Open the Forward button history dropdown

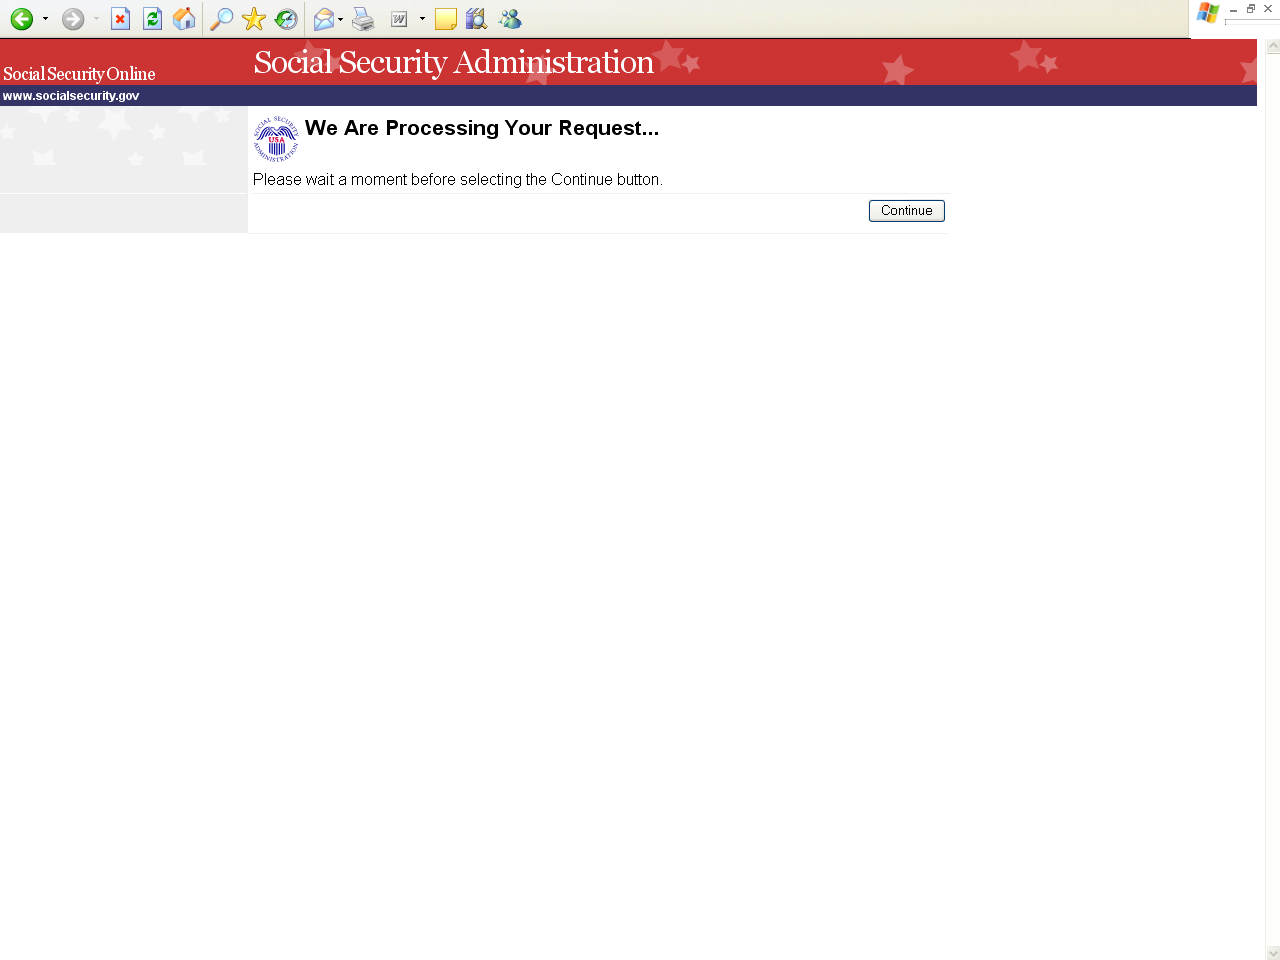click(96, 19)
